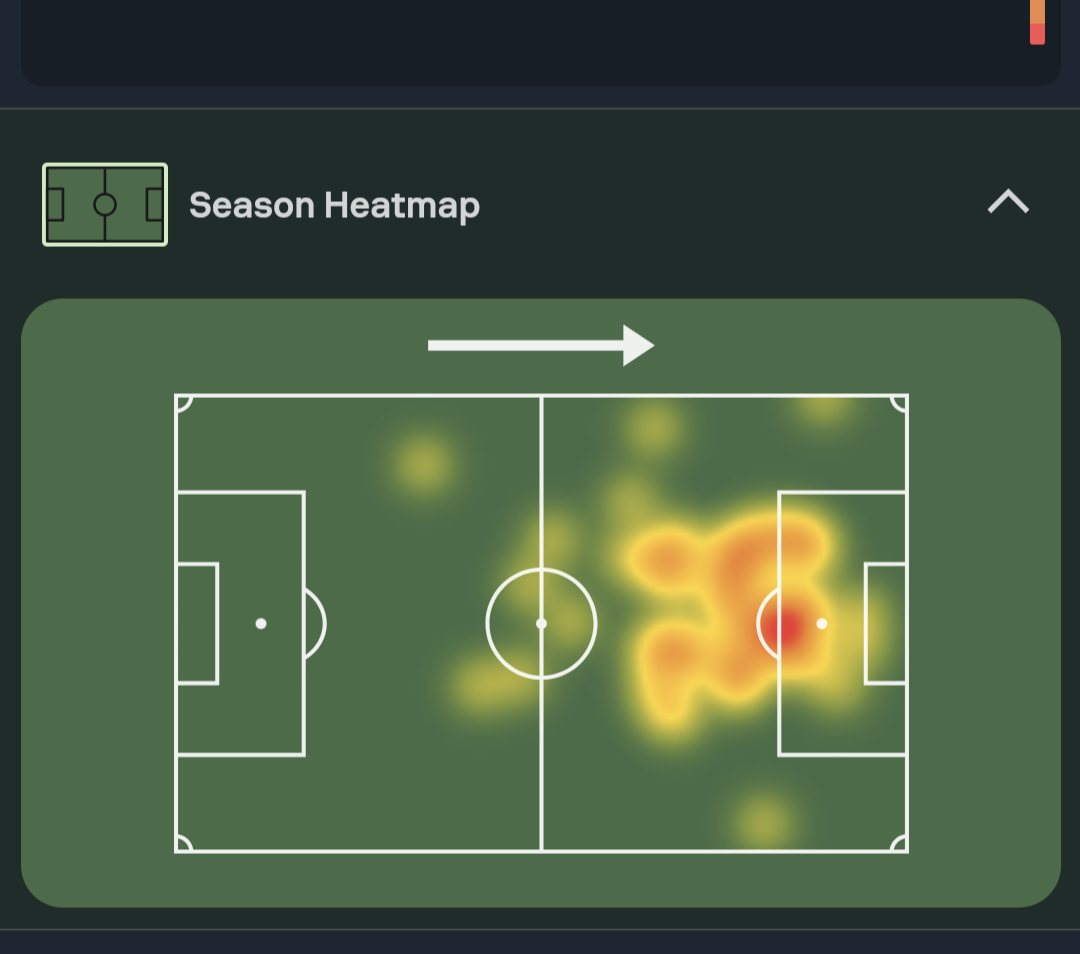Click the top-right corner arc of the pitch
The width and height of the screenshot is (1080, 954).
900,402
